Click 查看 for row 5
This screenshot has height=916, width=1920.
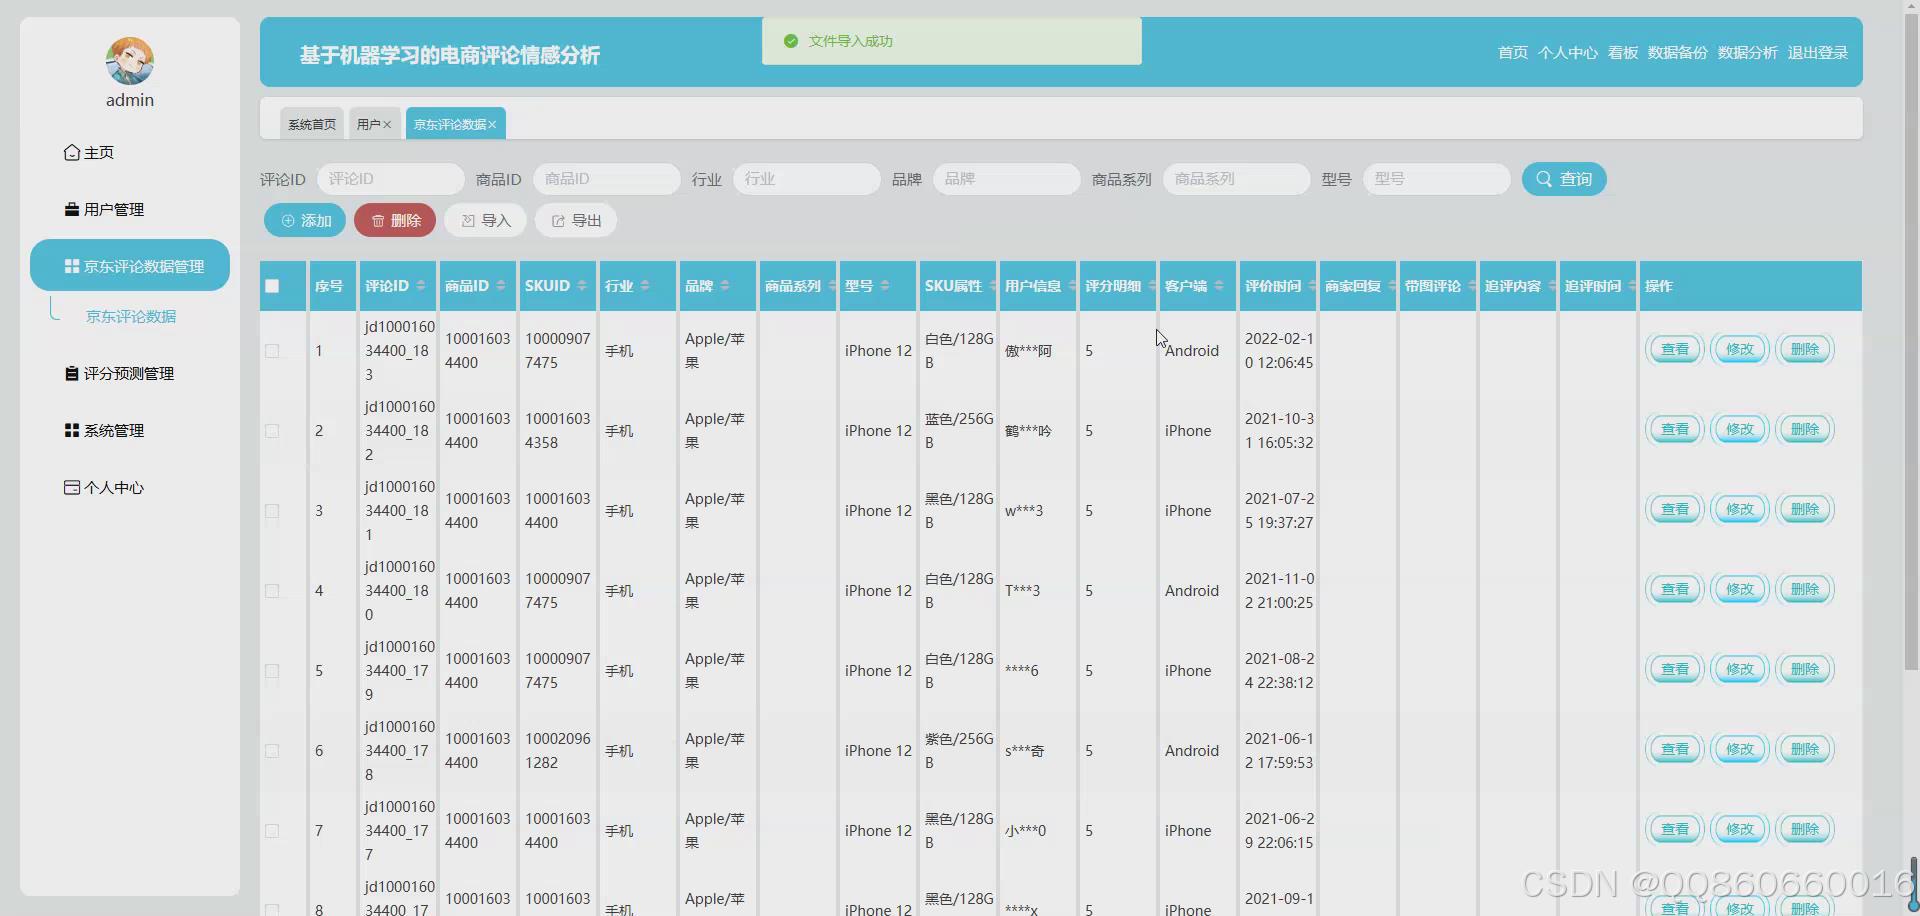tap(1675, 669)
